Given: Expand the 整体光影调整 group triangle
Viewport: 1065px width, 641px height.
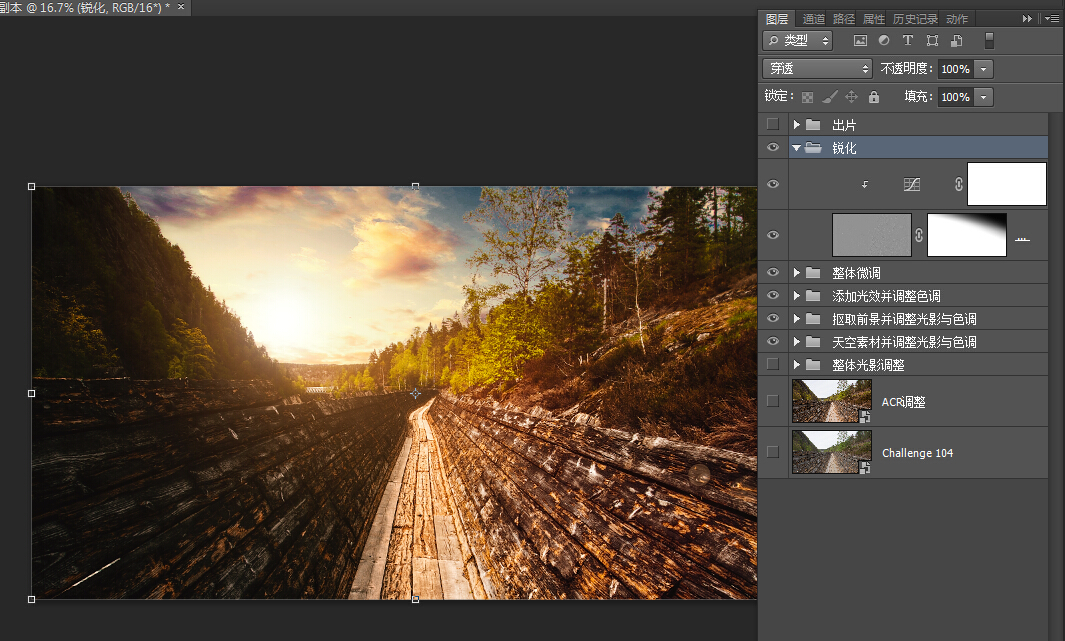Looking at the screenshot, I should pos(797,365).
